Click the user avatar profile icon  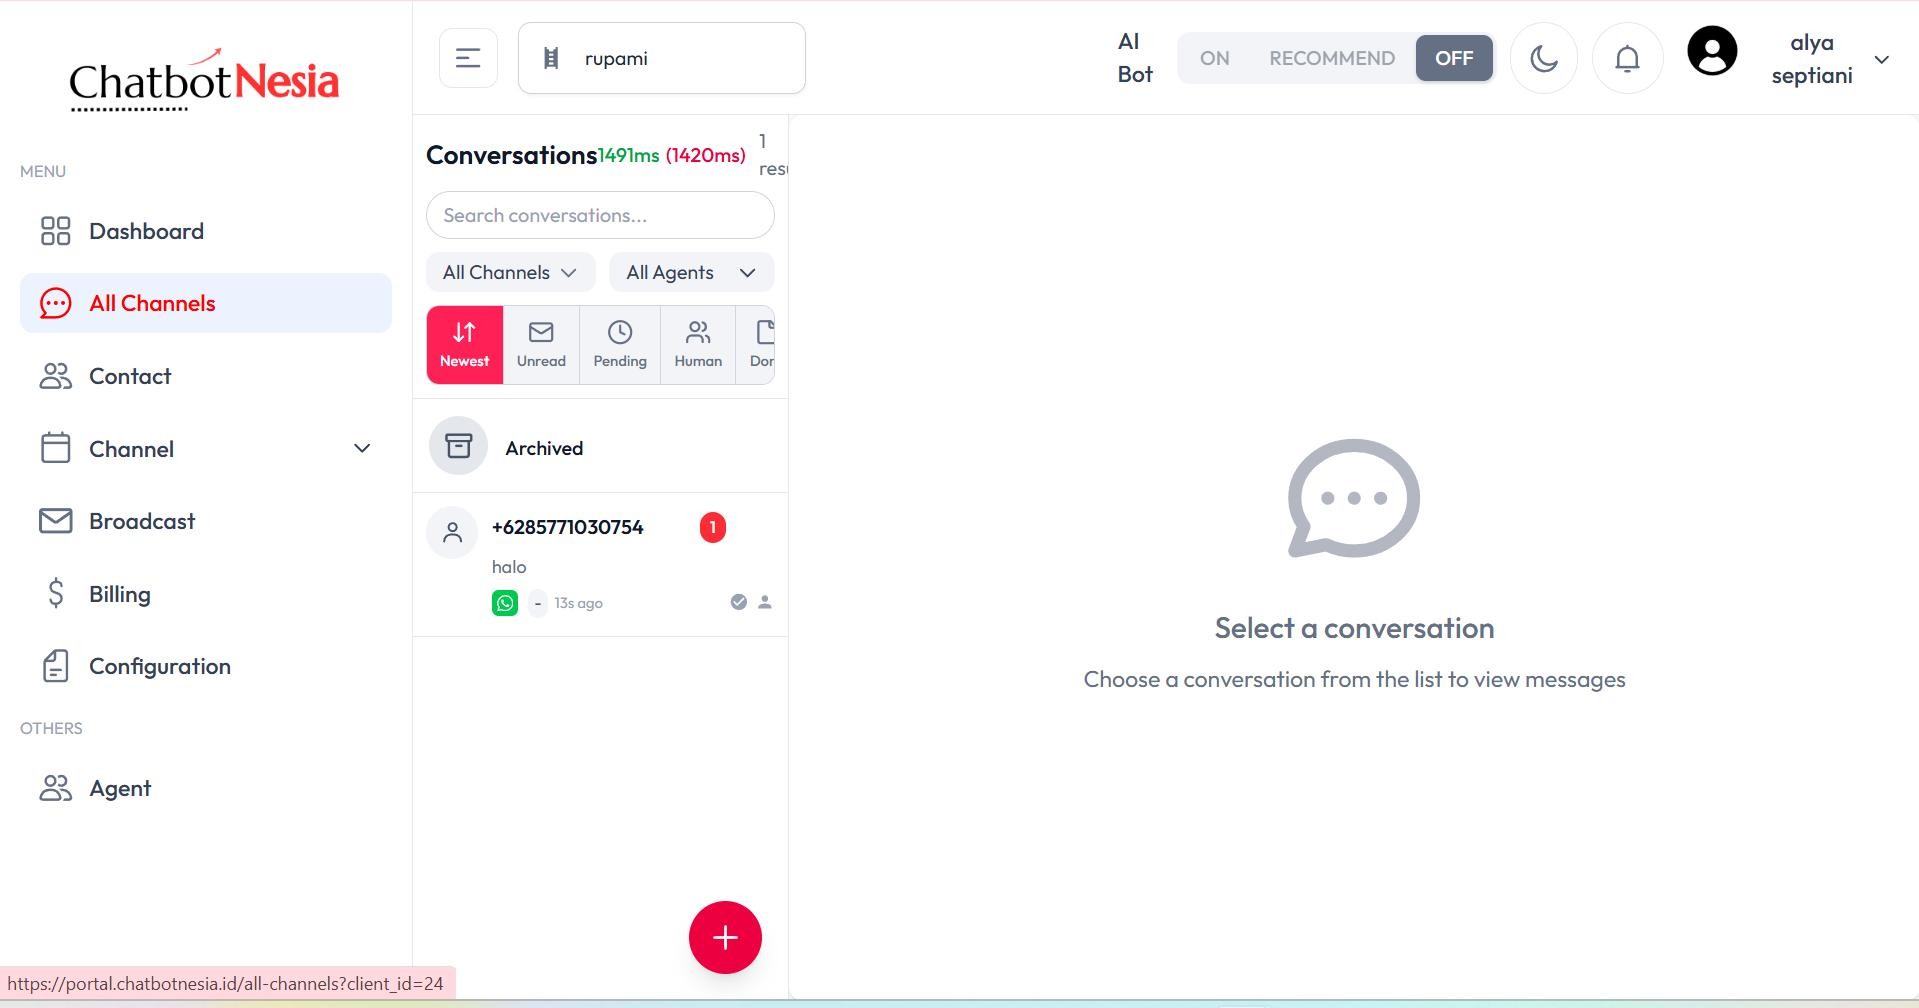click(1712, 51)
